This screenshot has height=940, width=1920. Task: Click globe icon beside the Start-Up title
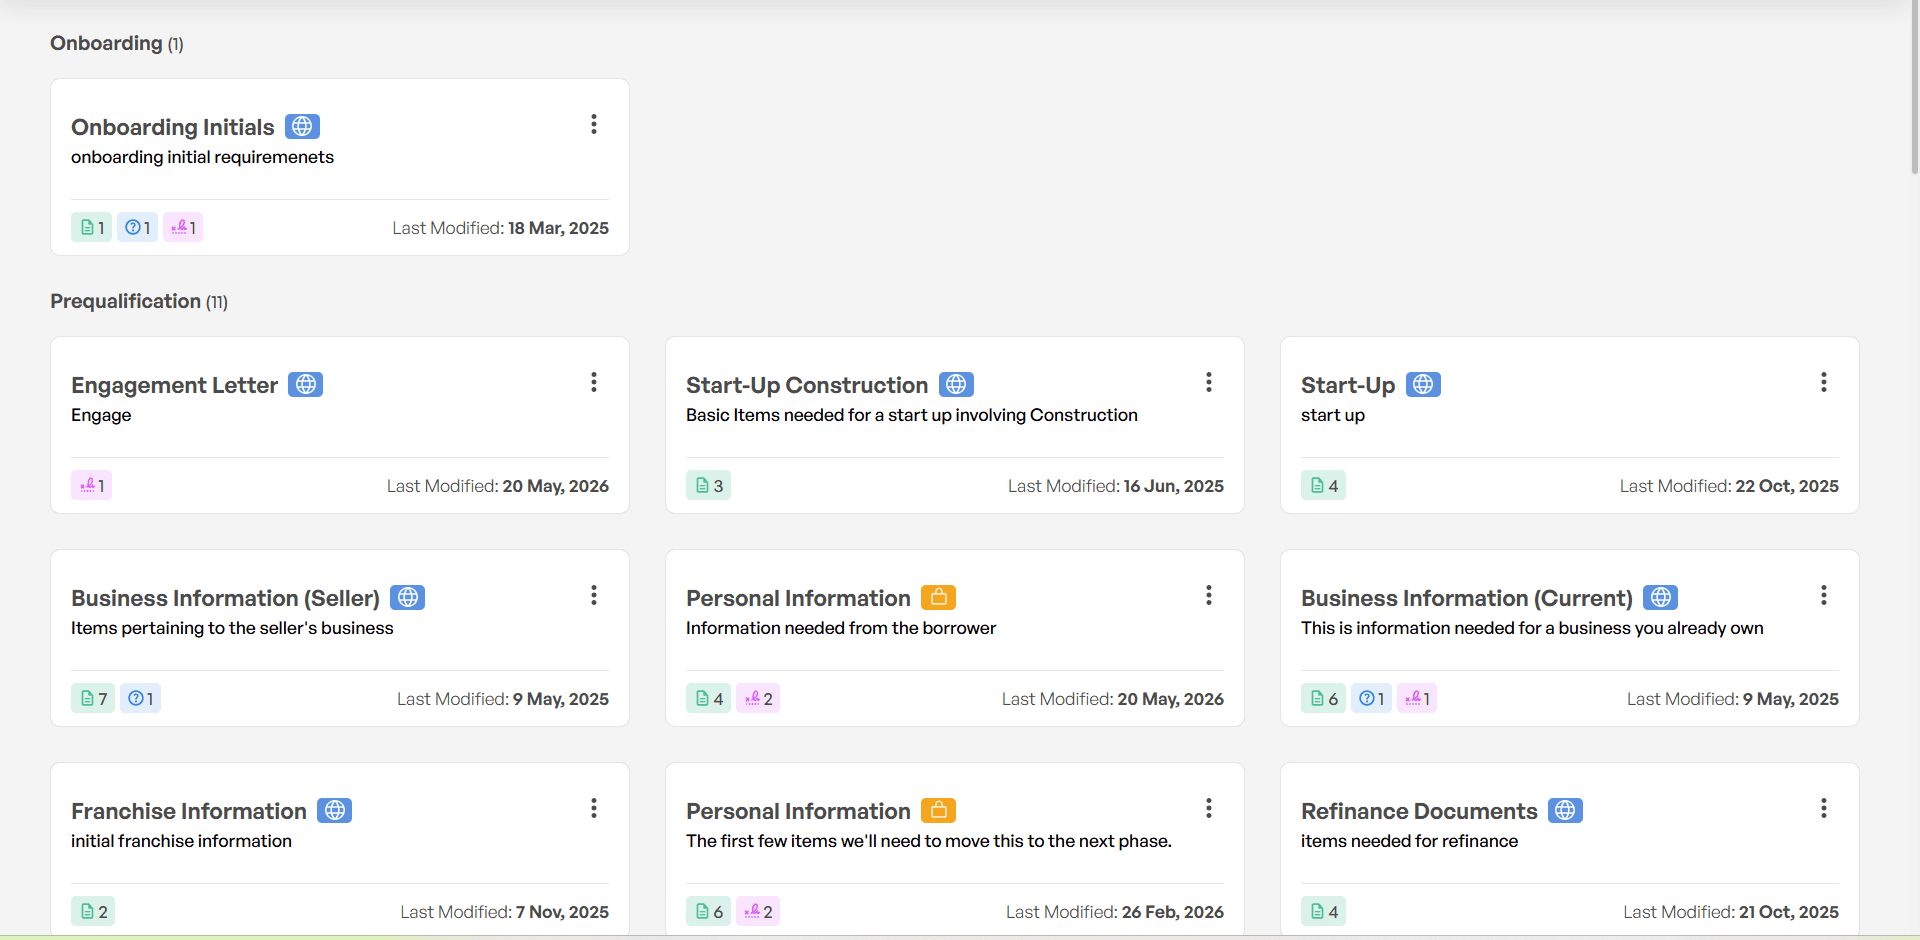(x=1423, y=385)
